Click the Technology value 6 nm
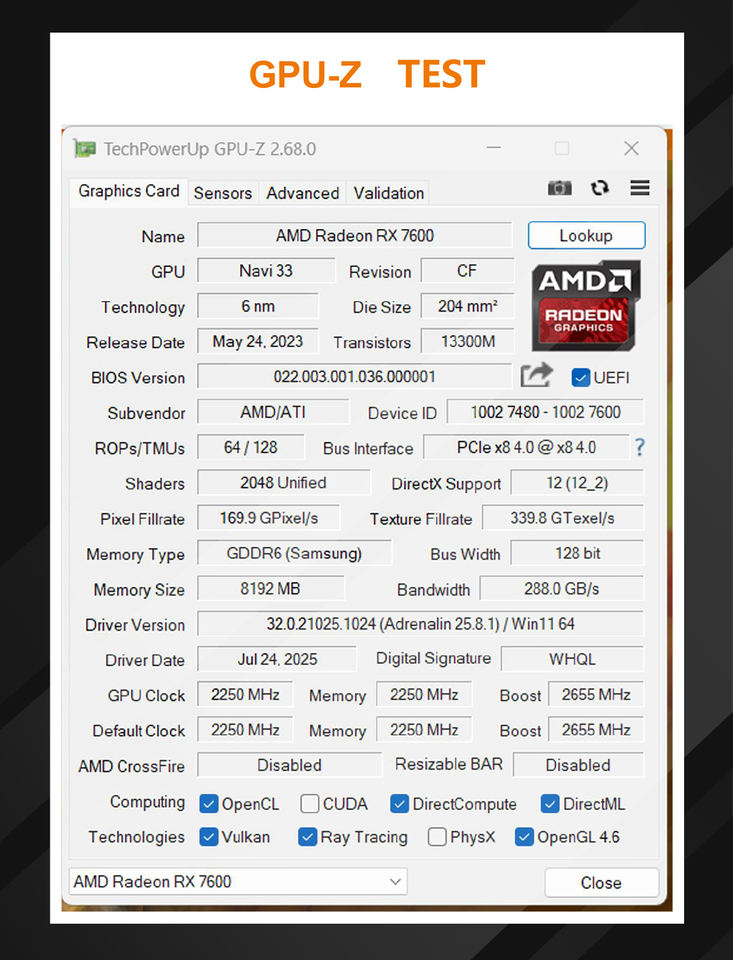Viewport: 733px width, 960px height. click(x=258, y=306)
